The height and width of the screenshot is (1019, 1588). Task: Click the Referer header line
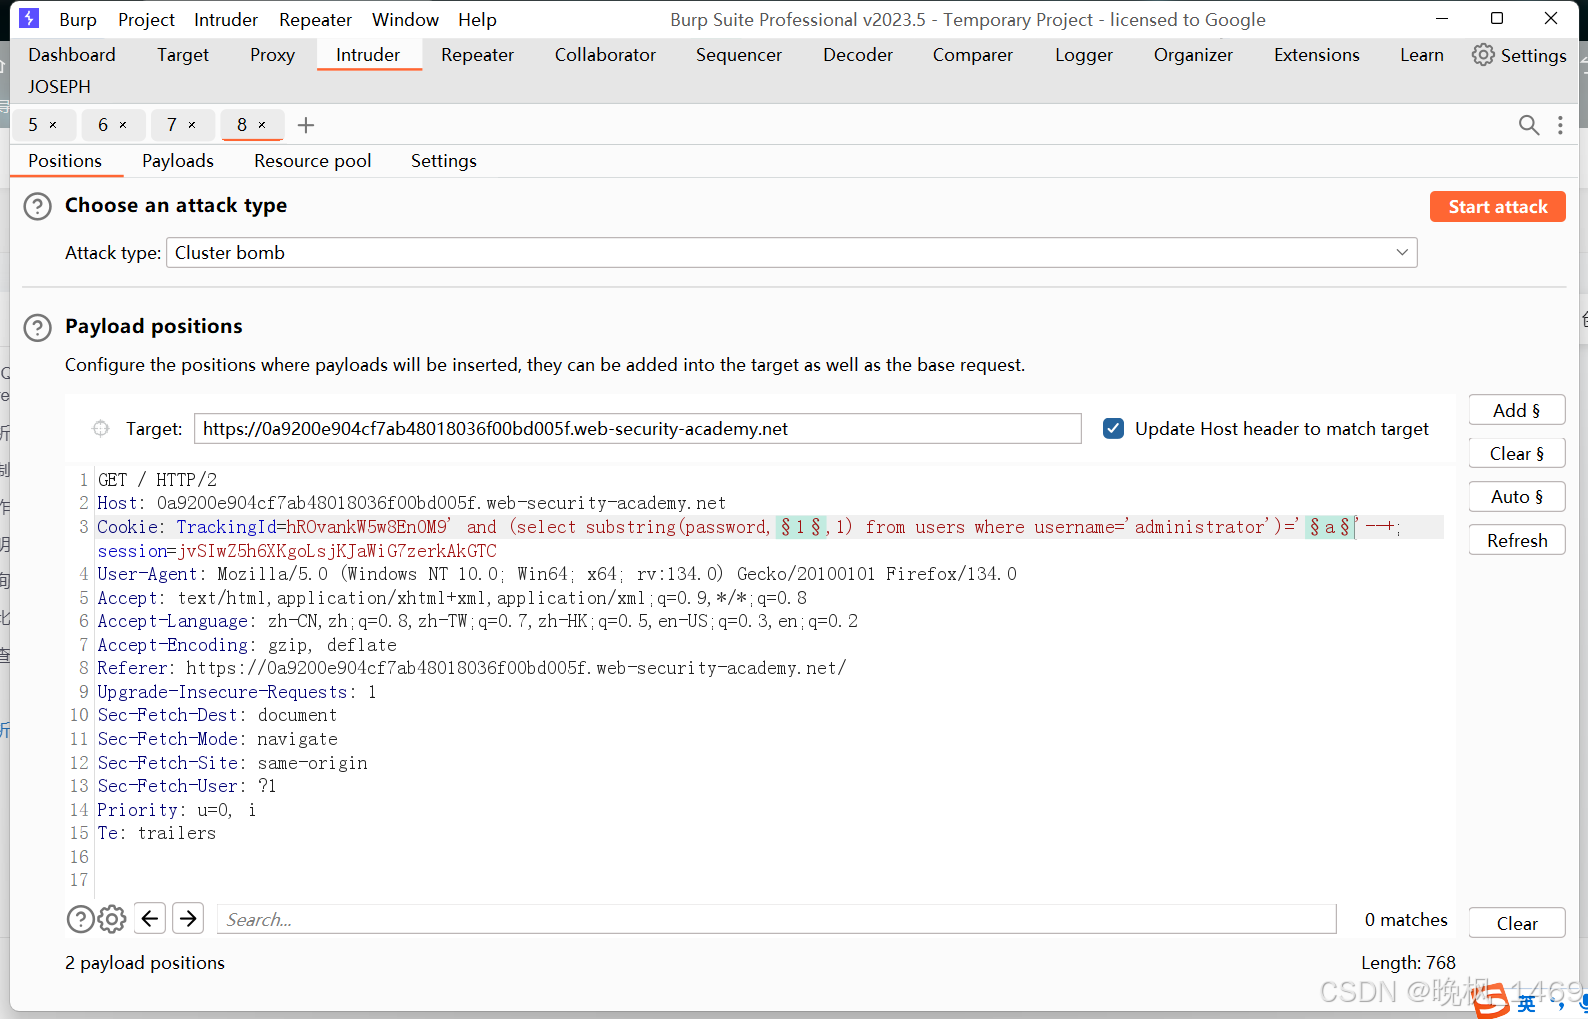click(472, 668)
